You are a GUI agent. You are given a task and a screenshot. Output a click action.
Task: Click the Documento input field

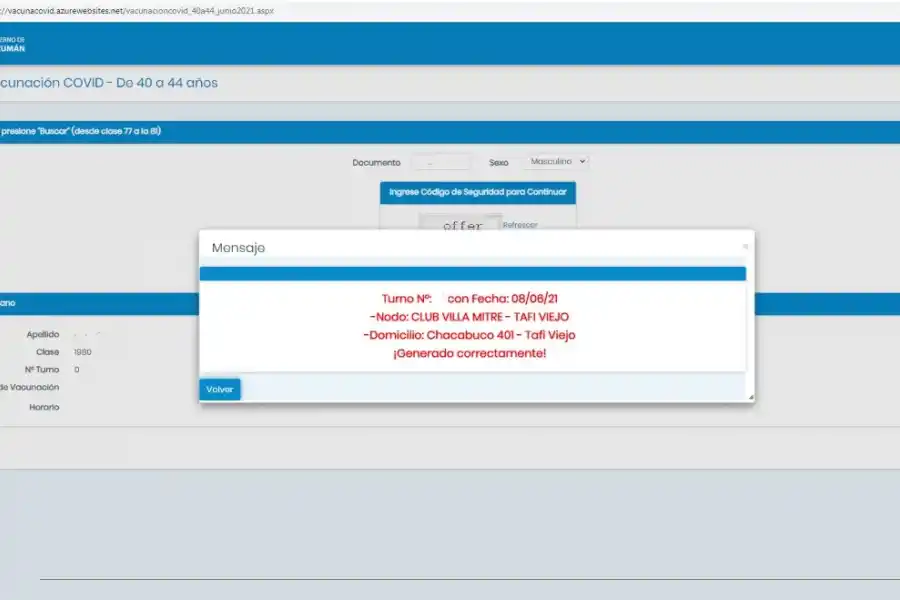coord(440,162)
